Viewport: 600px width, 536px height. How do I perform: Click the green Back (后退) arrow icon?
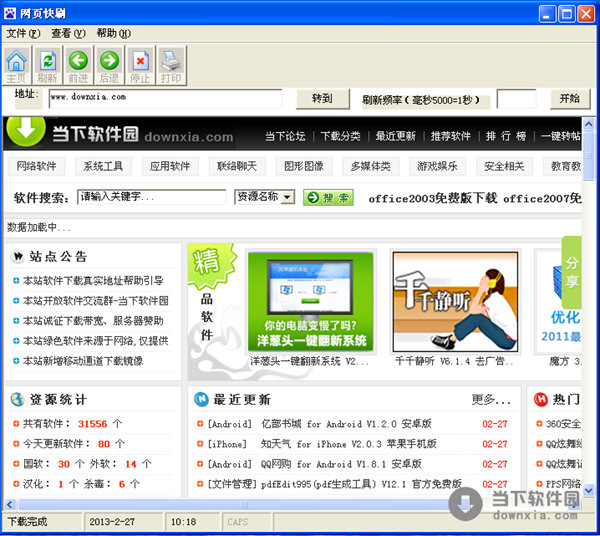(109, 65)
